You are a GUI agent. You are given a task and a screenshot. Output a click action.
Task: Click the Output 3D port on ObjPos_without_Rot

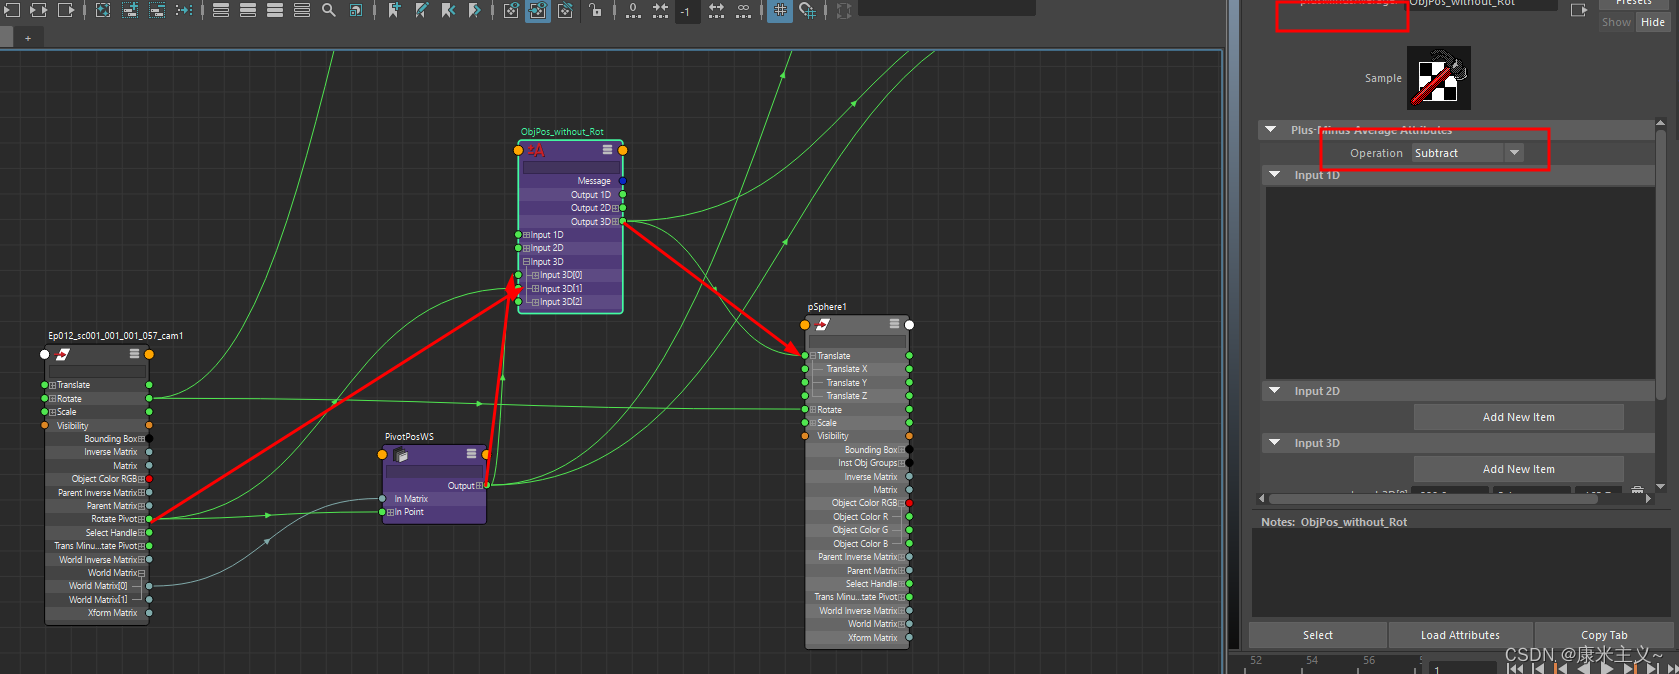623,221
